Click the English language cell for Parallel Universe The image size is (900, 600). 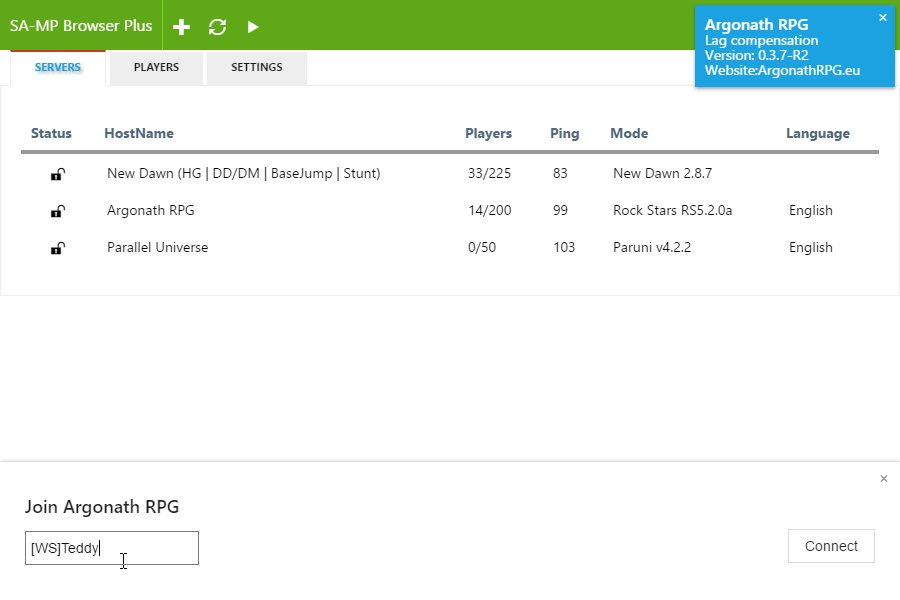(810, 247)
